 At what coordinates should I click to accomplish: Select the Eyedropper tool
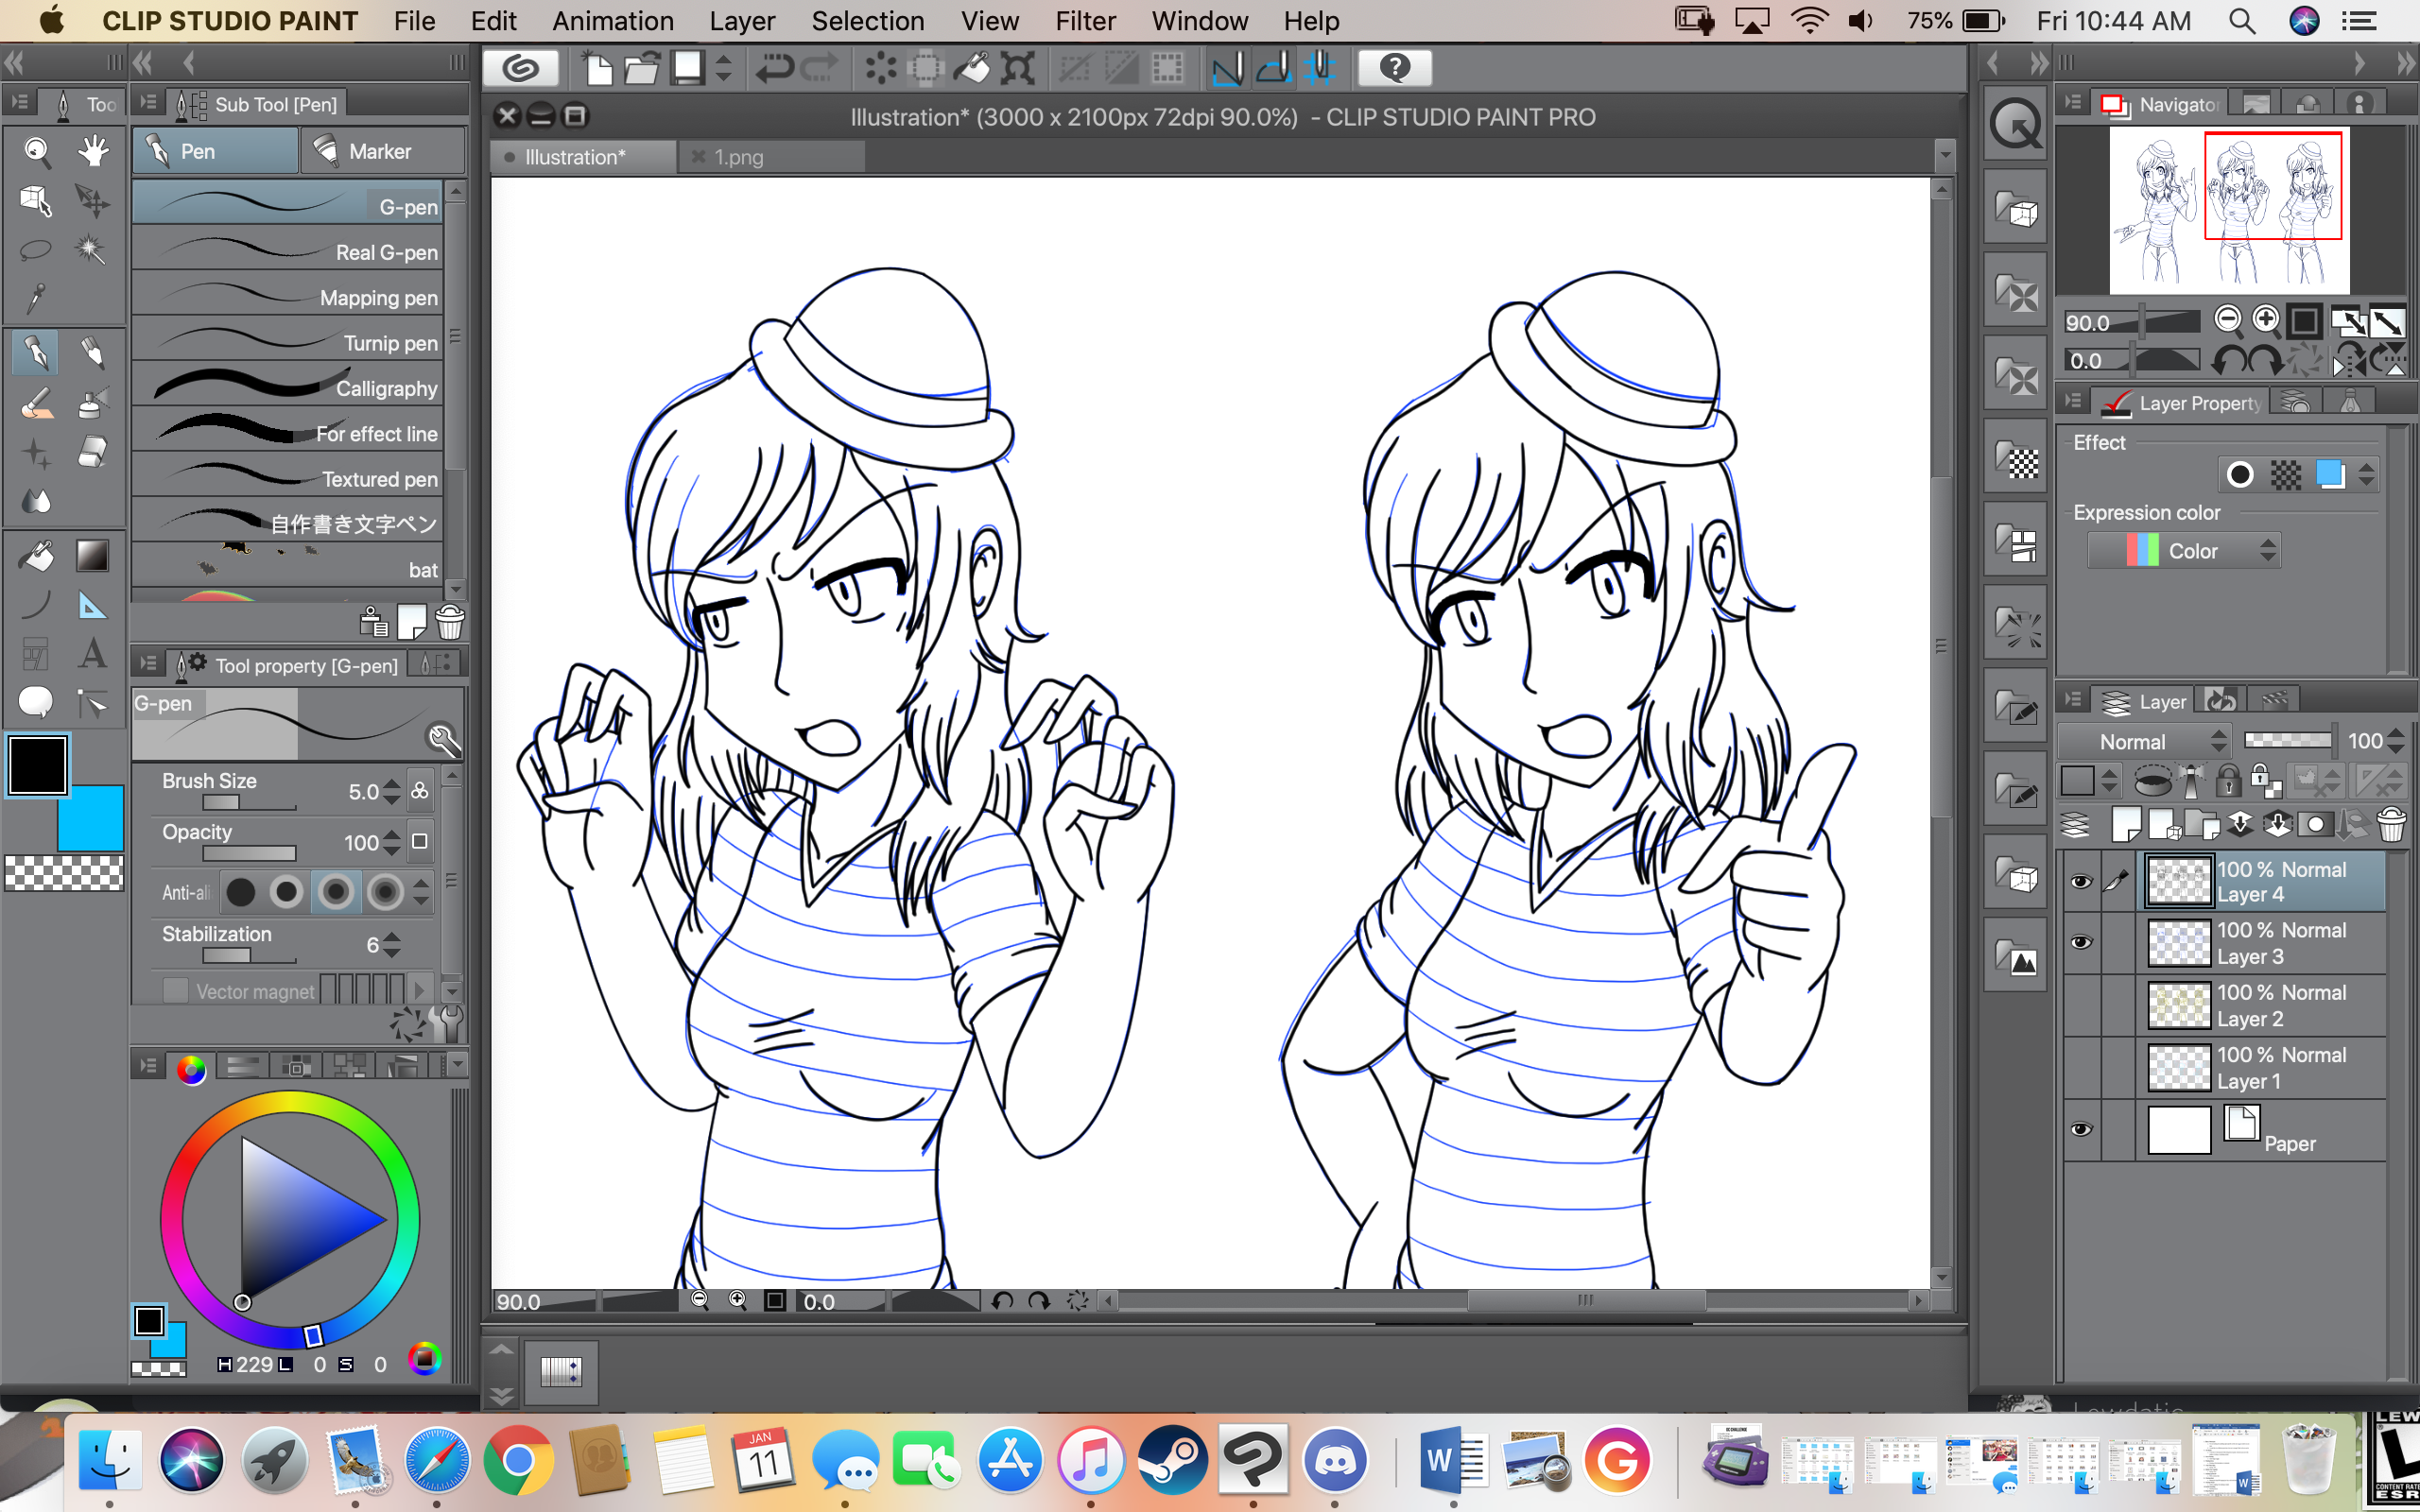click(37, 297)
